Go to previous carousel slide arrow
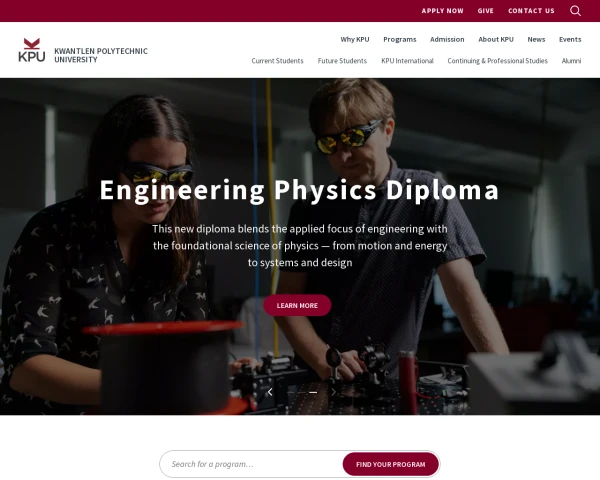Viewport: 600px width, 480px height. (270, 392)
